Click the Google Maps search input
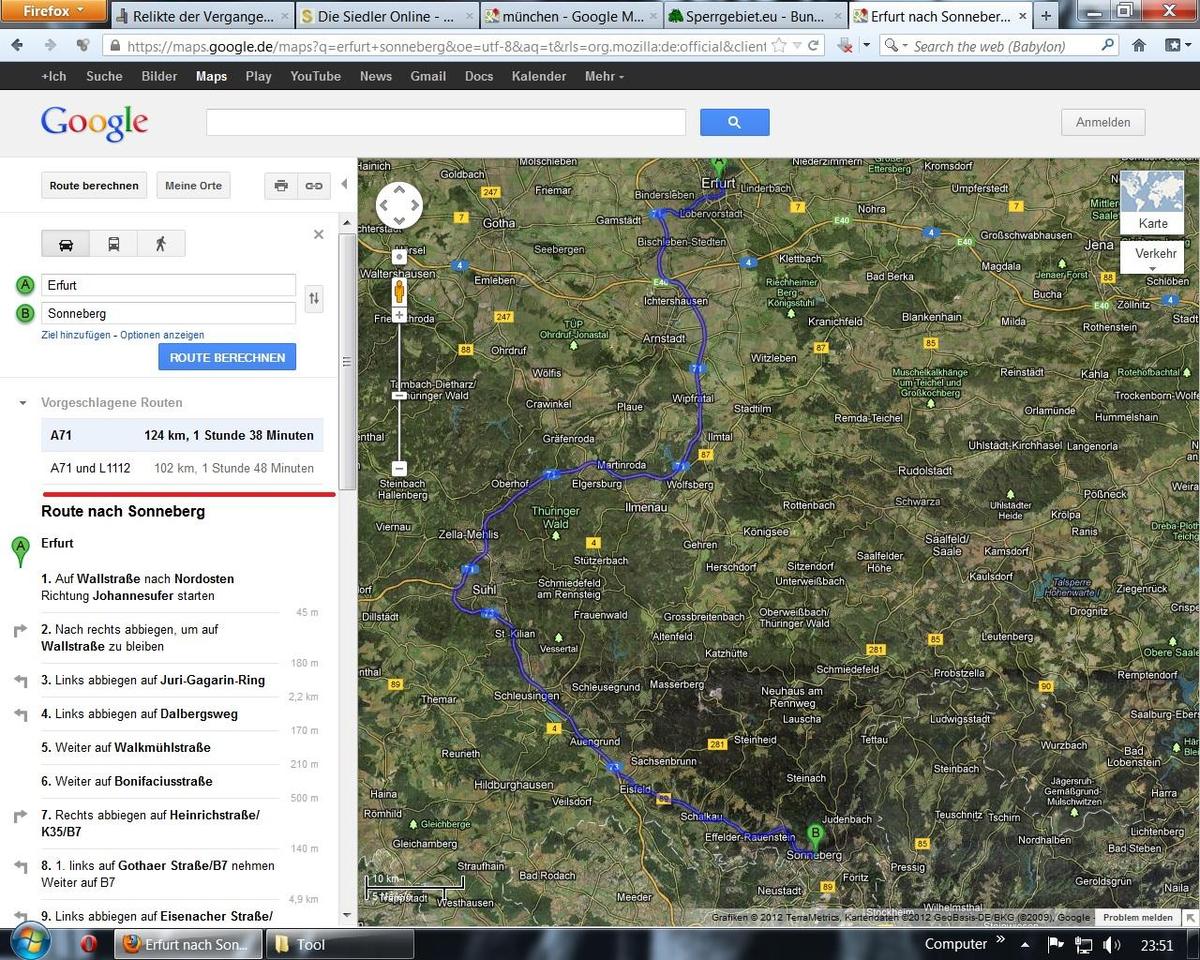1200x960 pixels. point(446,122)
